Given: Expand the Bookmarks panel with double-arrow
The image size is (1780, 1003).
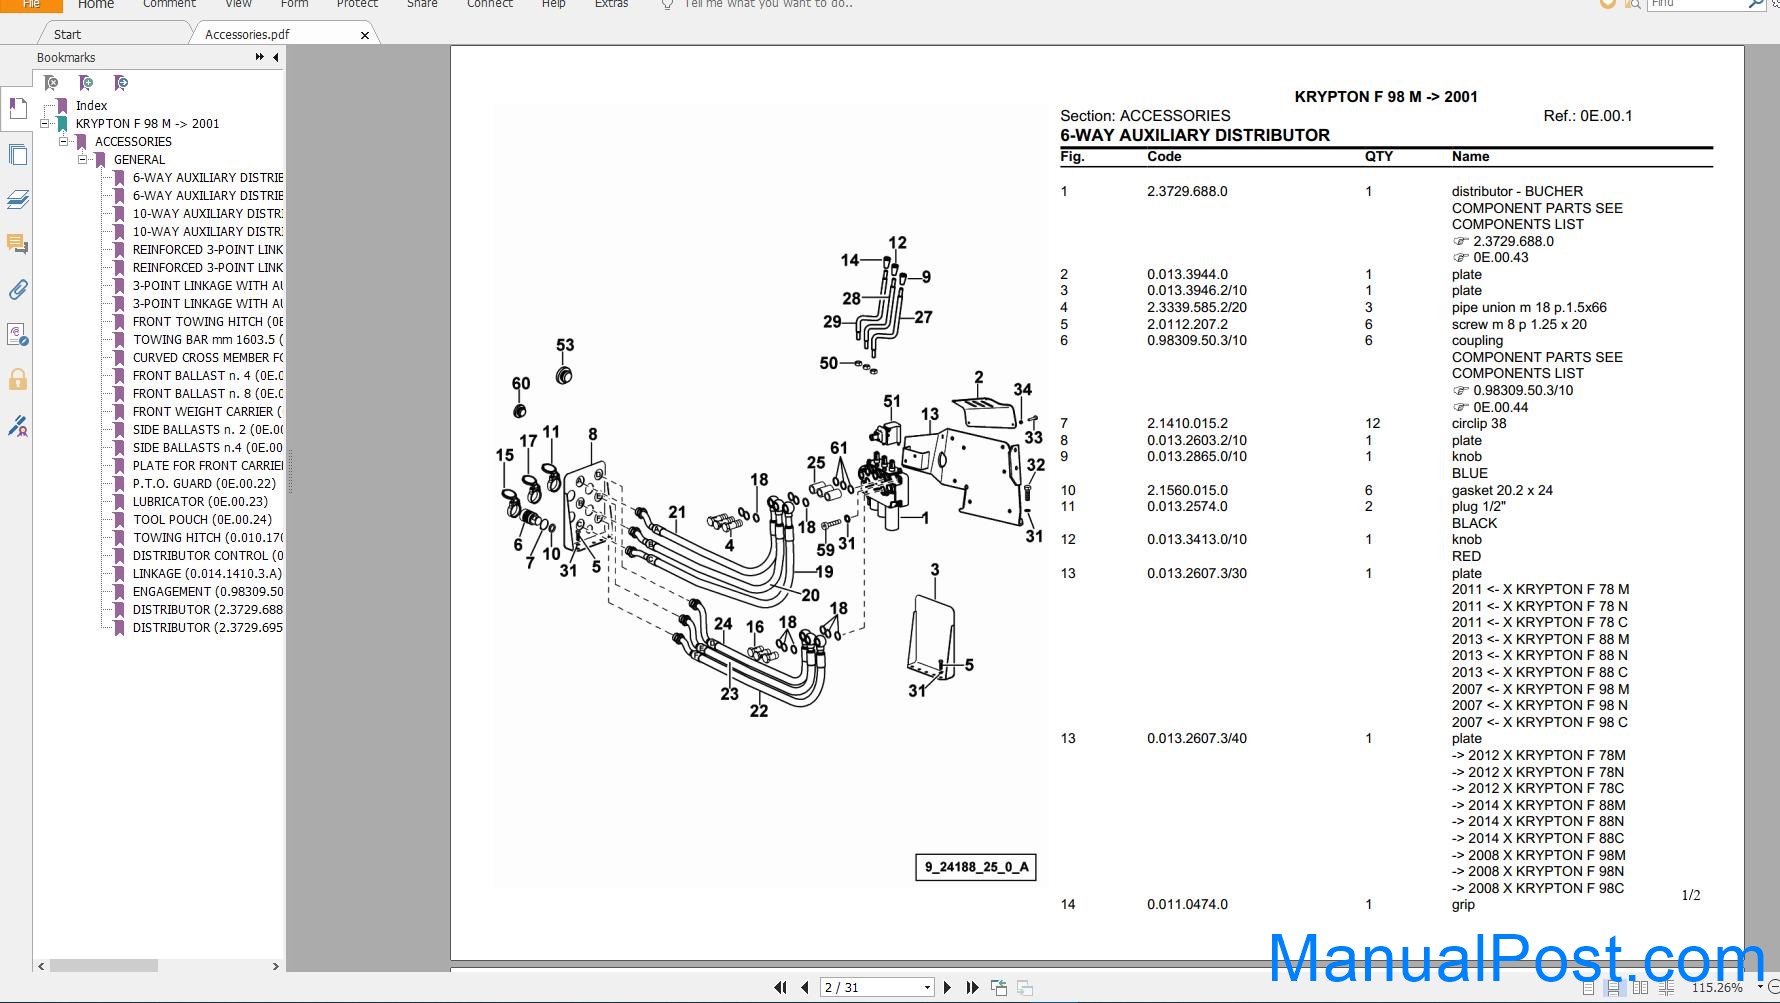Looking at the screenshot, I should click(260, 57).
